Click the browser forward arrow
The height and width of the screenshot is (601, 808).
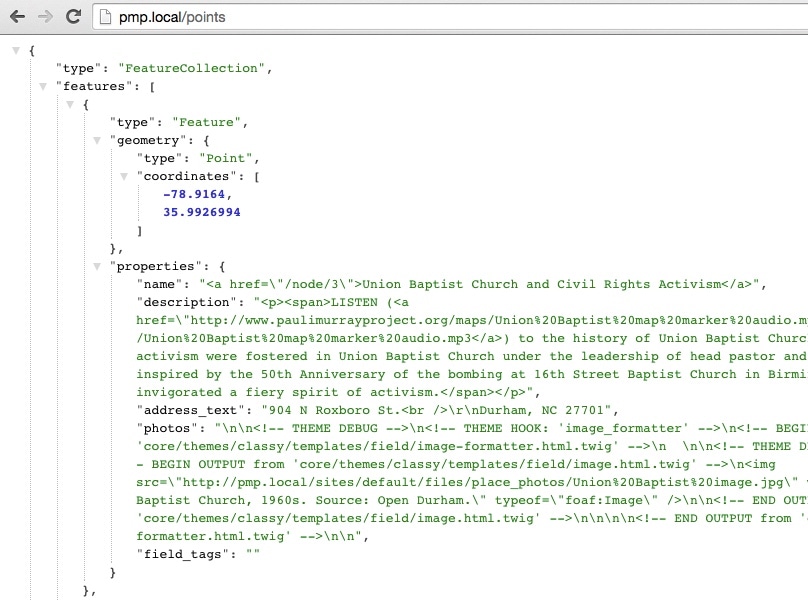point(45,17)
